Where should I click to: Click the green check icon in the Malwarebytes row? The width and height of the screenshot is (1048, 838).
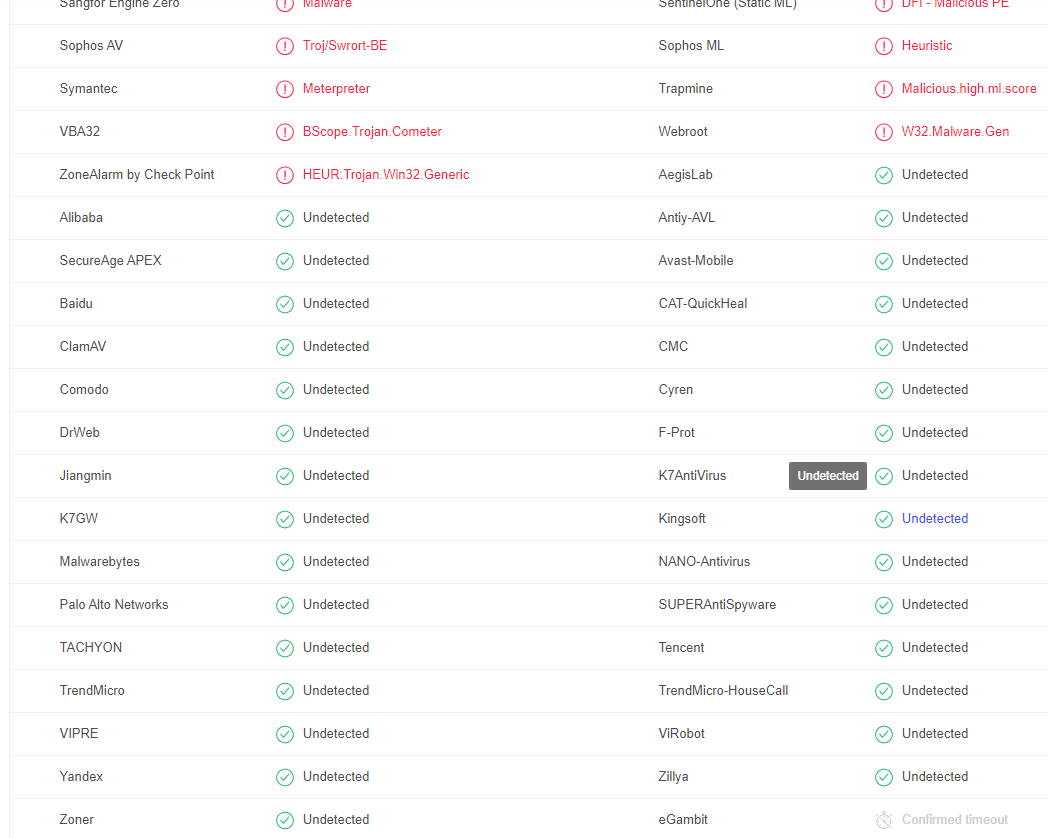(x=285, y=562)
